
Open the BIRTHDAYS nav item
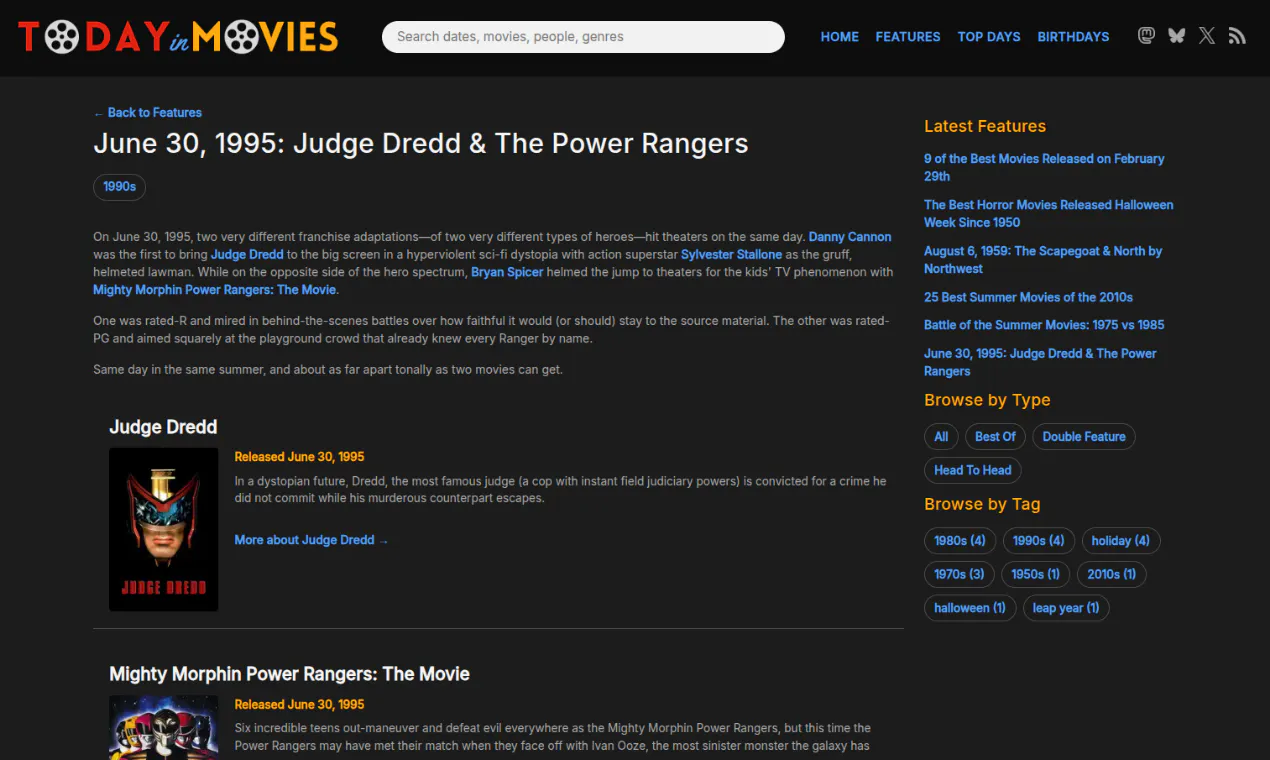[x=1073, y=37]
